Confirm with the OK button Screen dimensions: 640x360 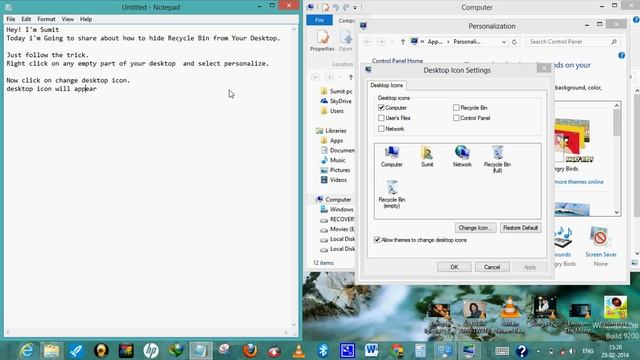(454, 267)
